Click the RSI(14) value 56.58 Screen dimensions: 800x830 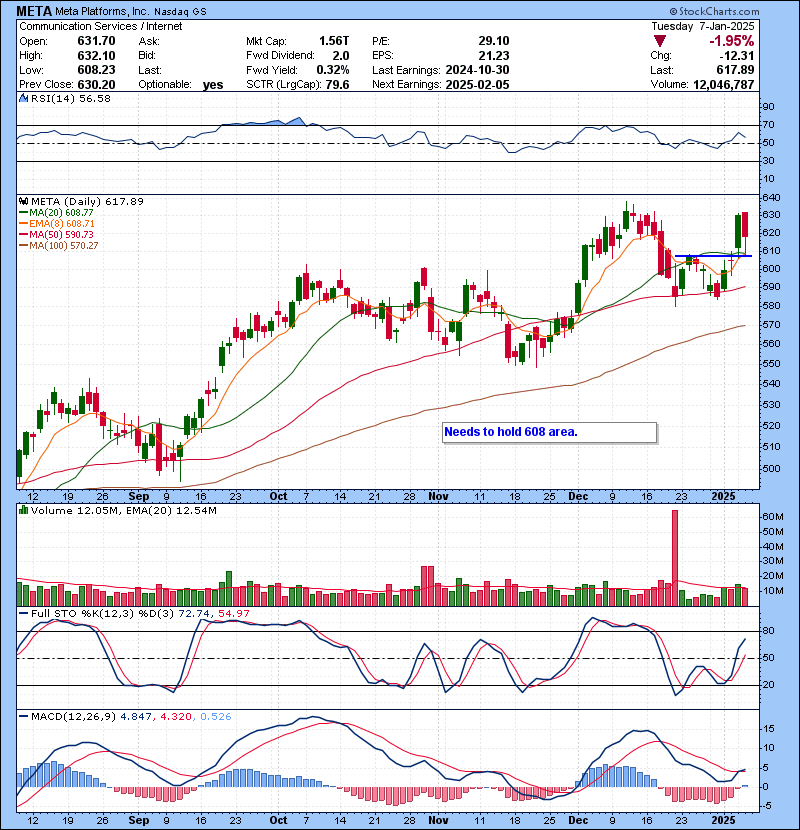click(93, 98)
